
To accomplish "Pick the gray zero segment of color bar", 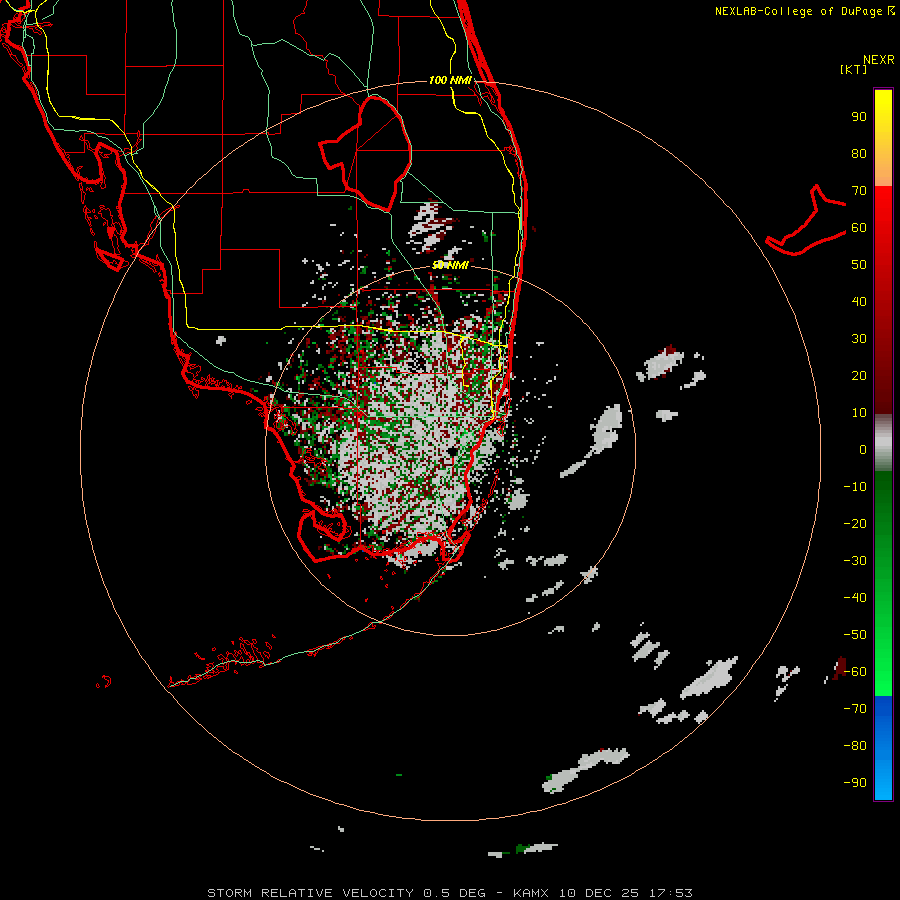I will coord(883,443).
